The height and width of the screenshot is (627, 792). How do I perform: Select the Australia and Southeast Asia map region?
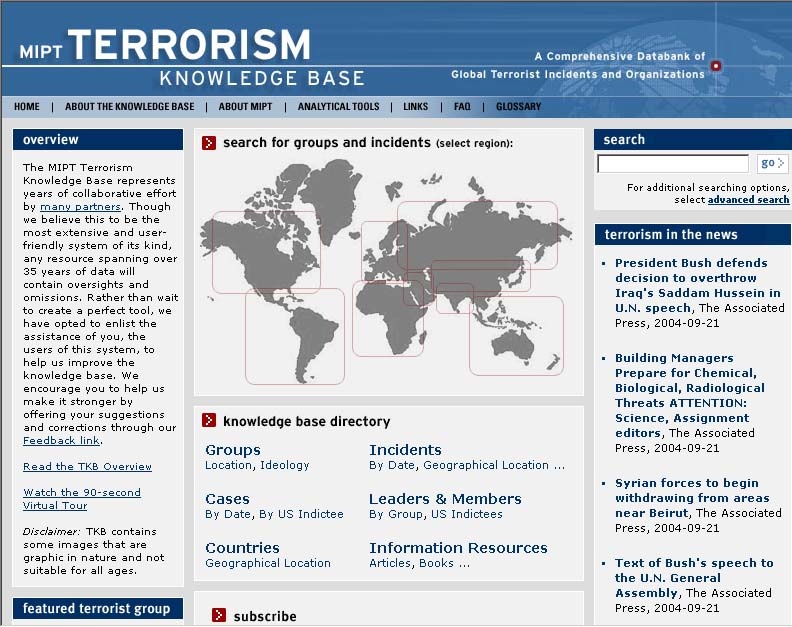(x=516, y=336)
